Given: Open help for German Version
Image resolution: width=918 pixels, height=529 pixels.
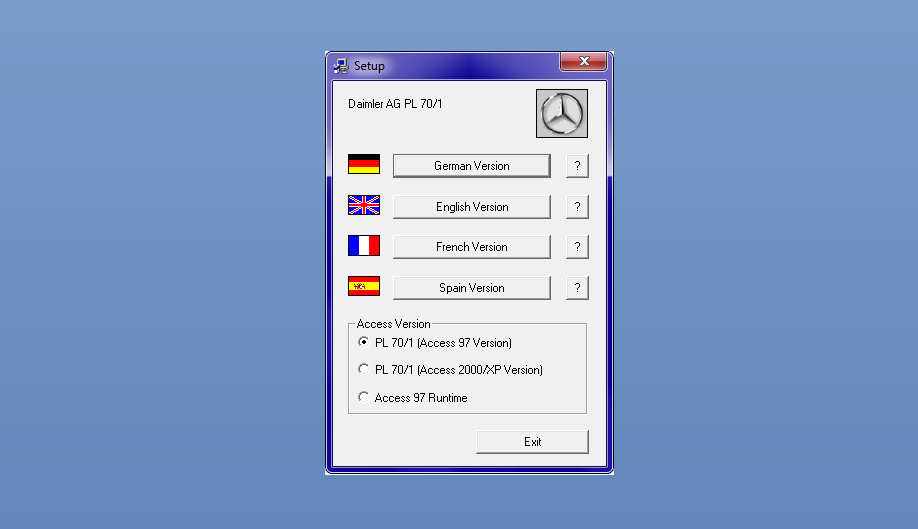Looking at the screenshot, I should click(x=577, y=166).
